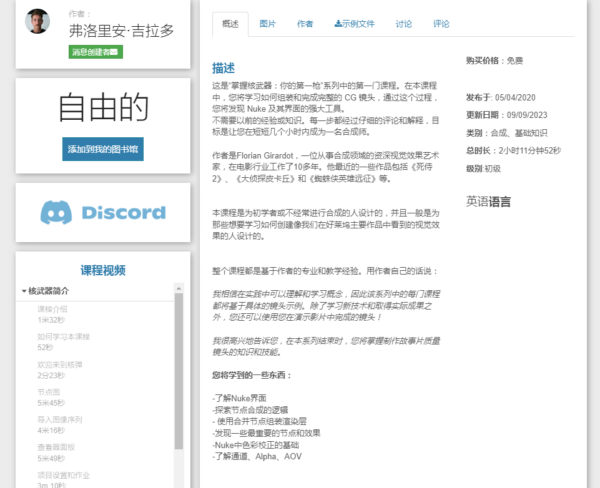This screenshot has height=488, width=600.
Task: Click the -了解通道、Alpha、AOV line
Action: pyautogui.click(x=257, y=456)
